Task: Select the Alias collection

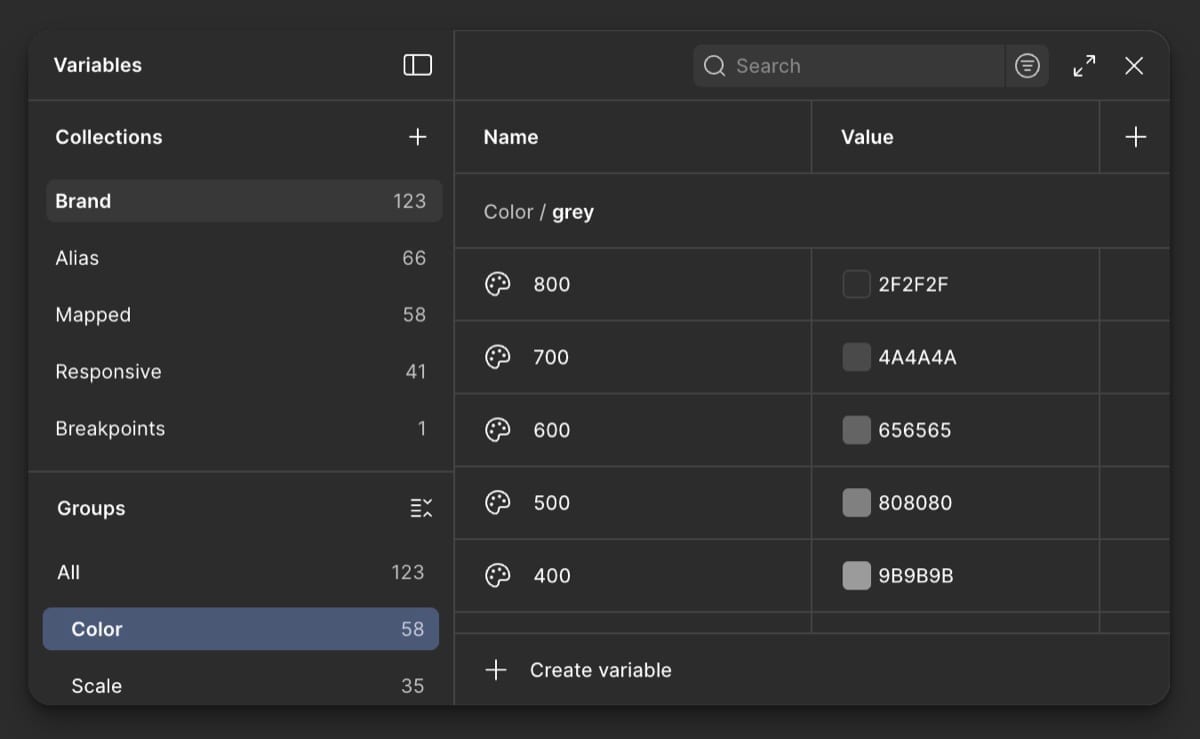Action: point(244,258)
